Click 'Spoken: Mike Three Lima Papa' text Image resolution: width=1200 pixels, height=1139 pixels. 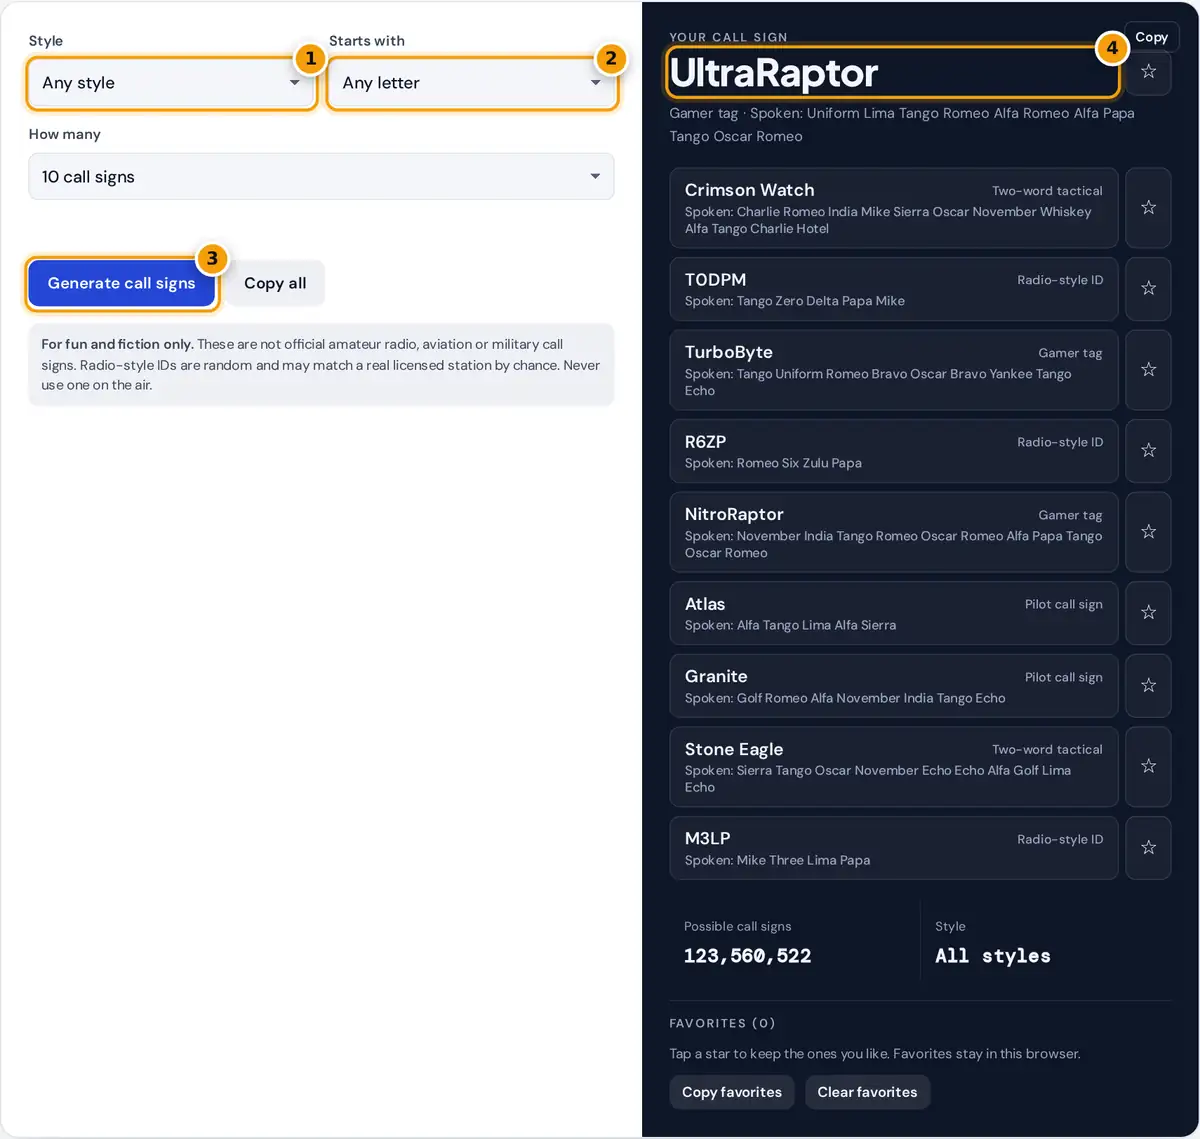click(x=777, y=860)
